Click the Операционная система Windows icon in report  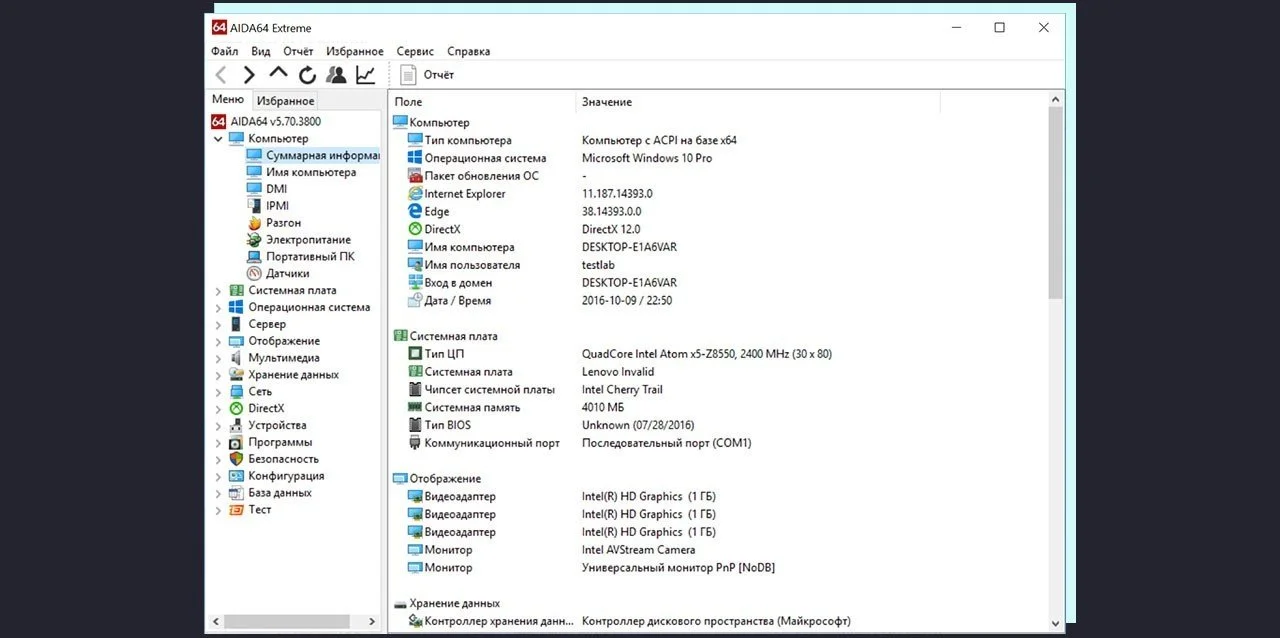tap(415, 158)
